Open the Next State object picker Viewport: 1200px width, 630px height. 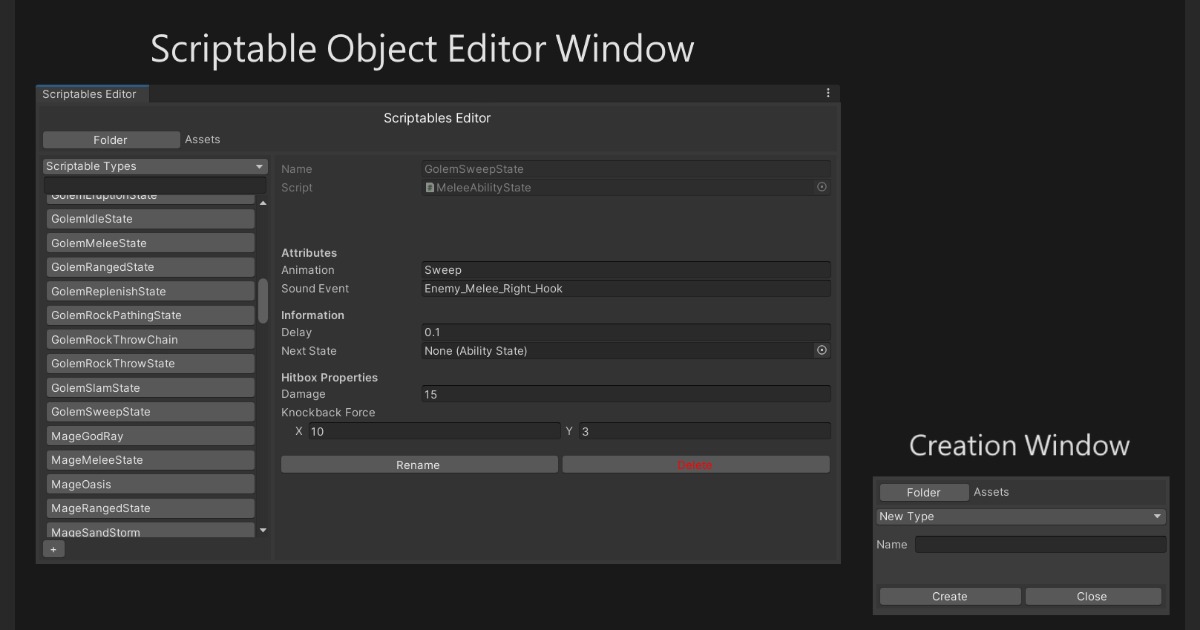click(x=822, y=351)
